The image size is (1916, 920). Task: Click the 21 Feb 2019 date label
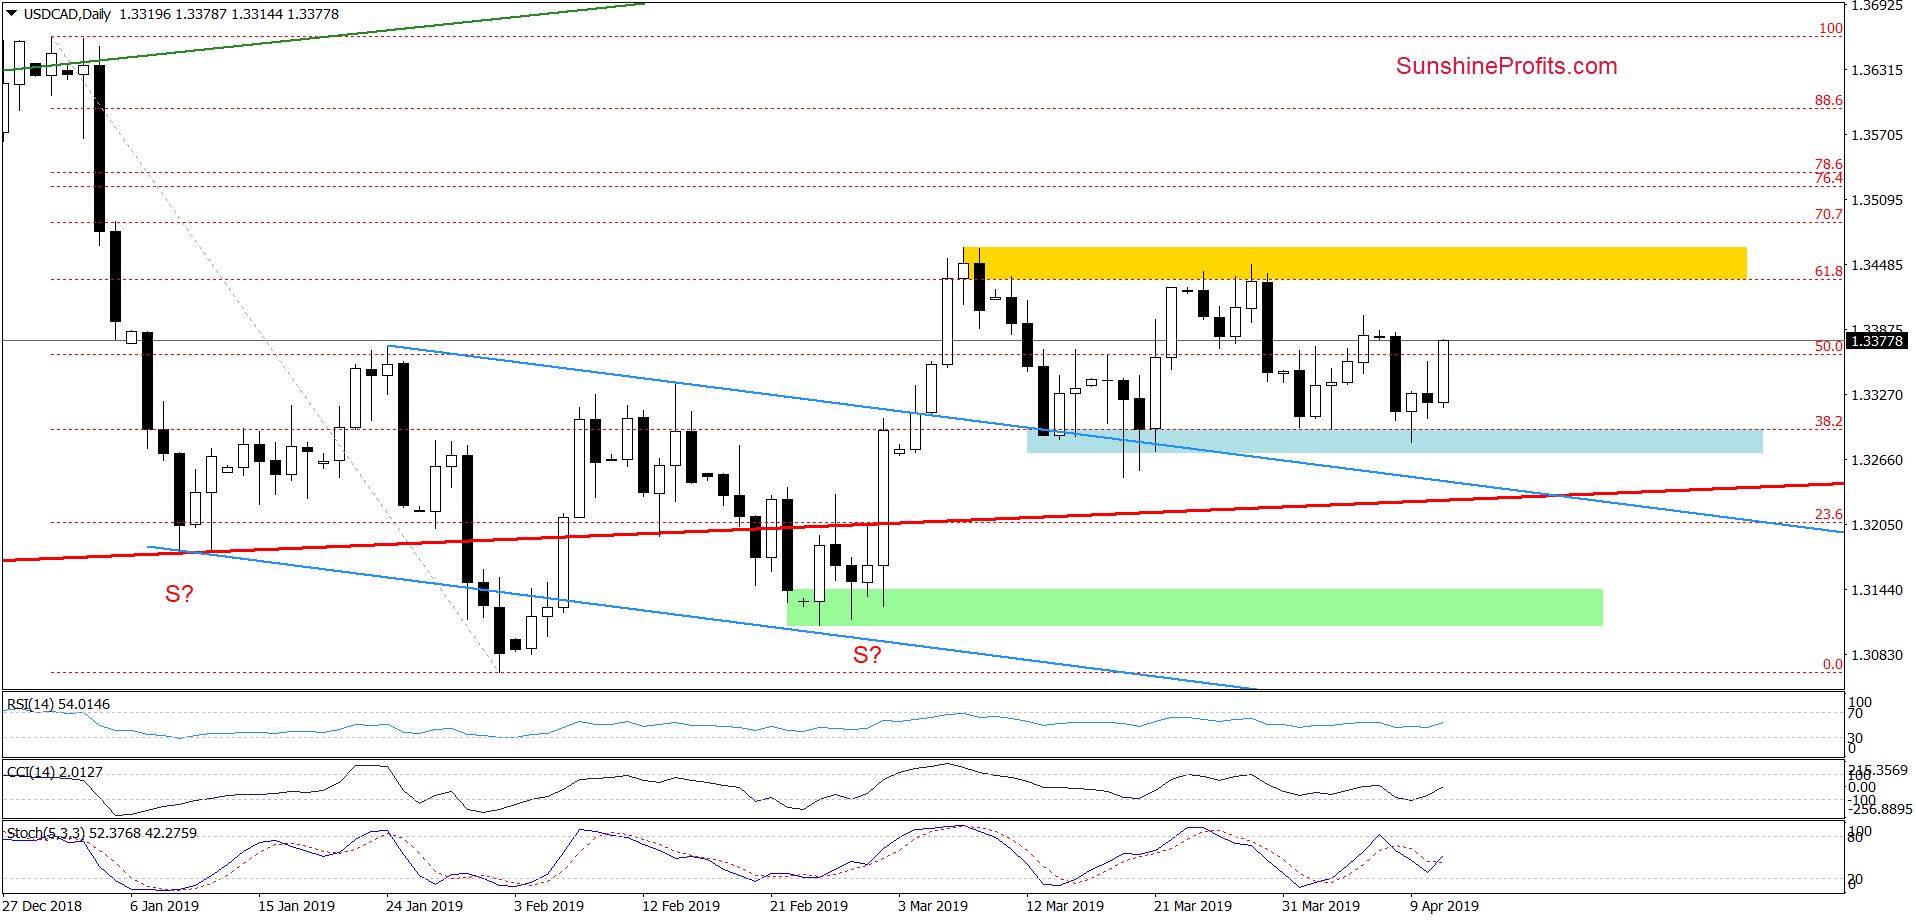[809, 906]
